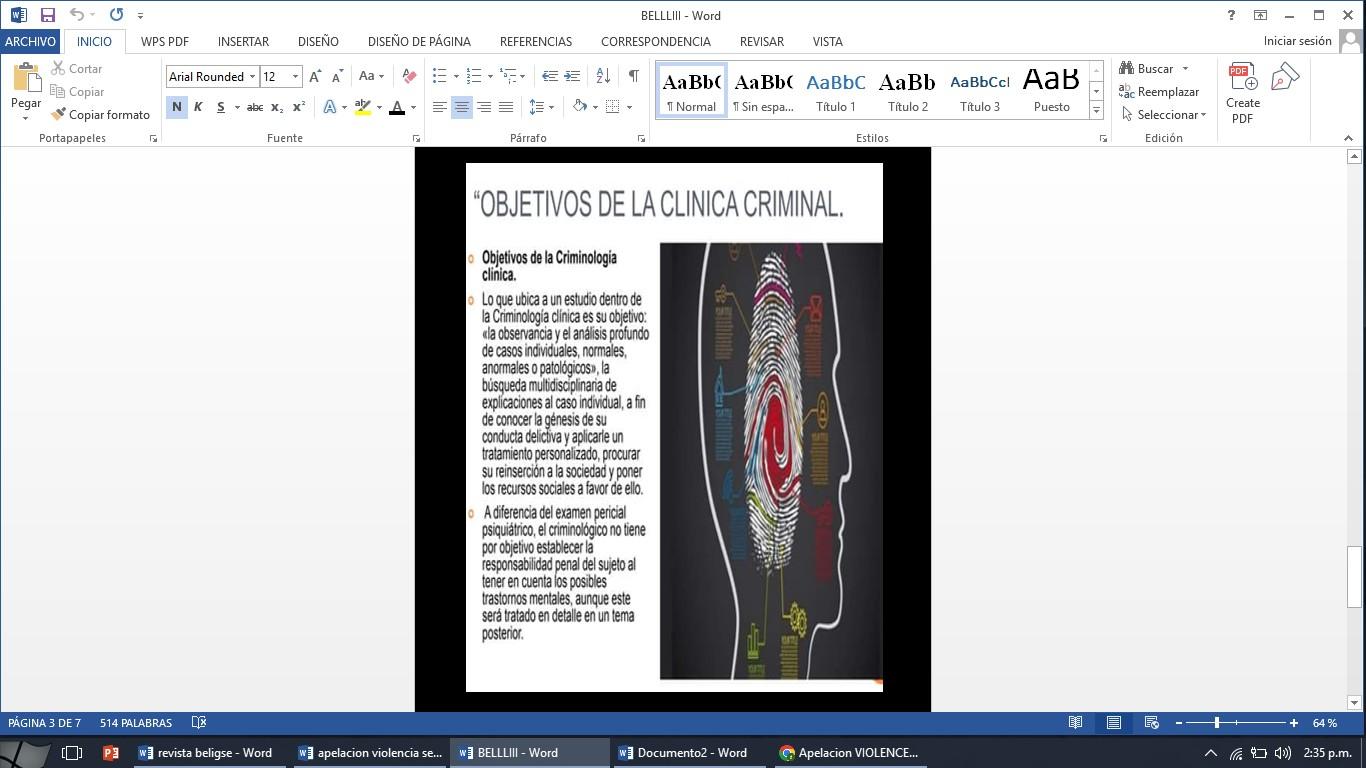This screenshot has height=768, width=1366.
Task: Toggle Italic formatting
Action: tap(198, 107)
